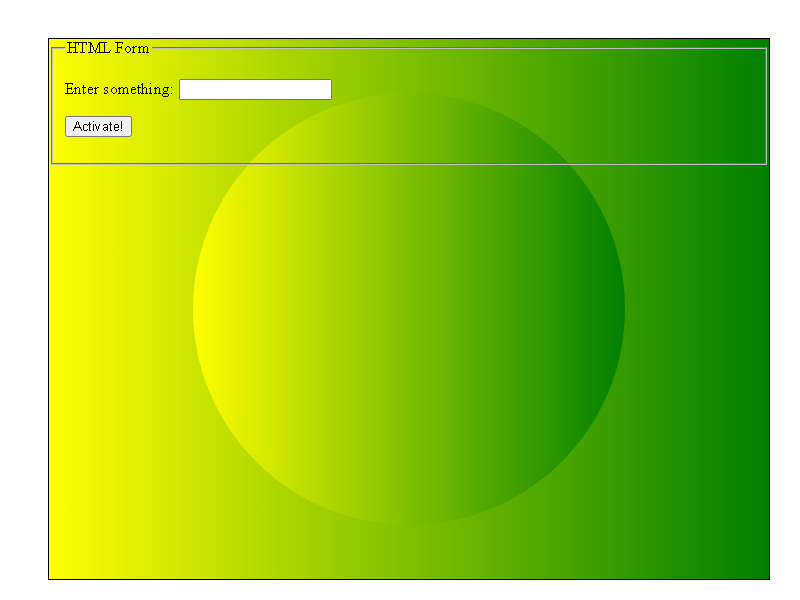Click the fieldset's bottom border line

click(x=409, y=164)
